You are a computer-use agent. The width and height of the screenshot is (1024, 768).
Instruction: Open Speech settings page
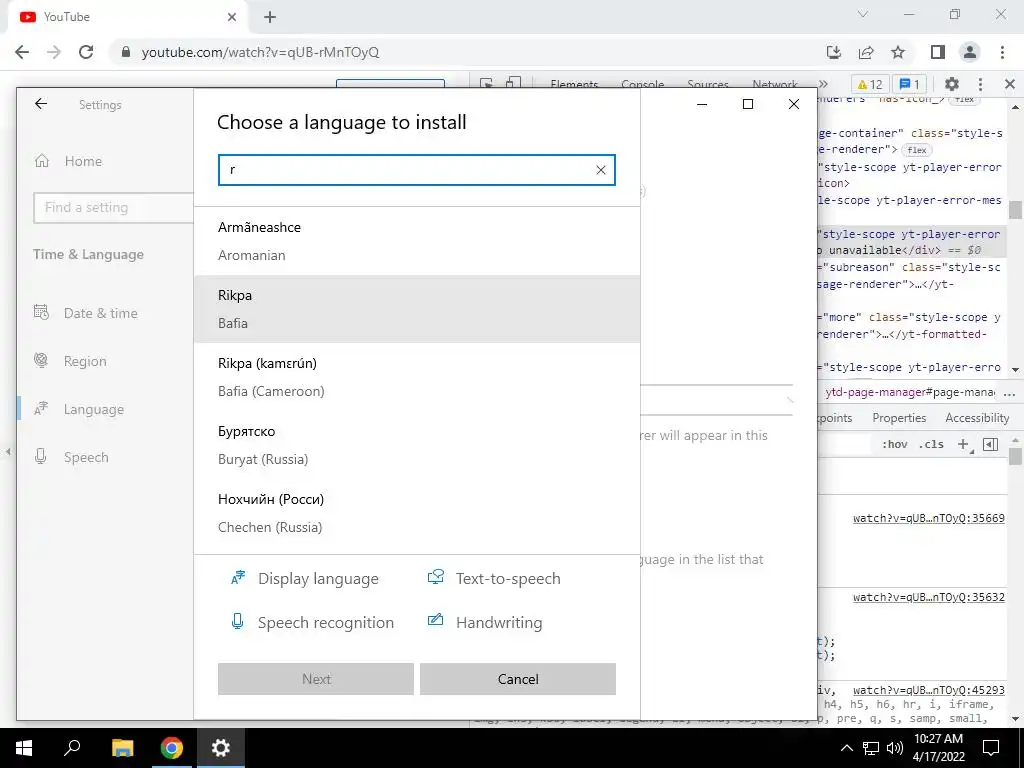[x=104, y=457]
